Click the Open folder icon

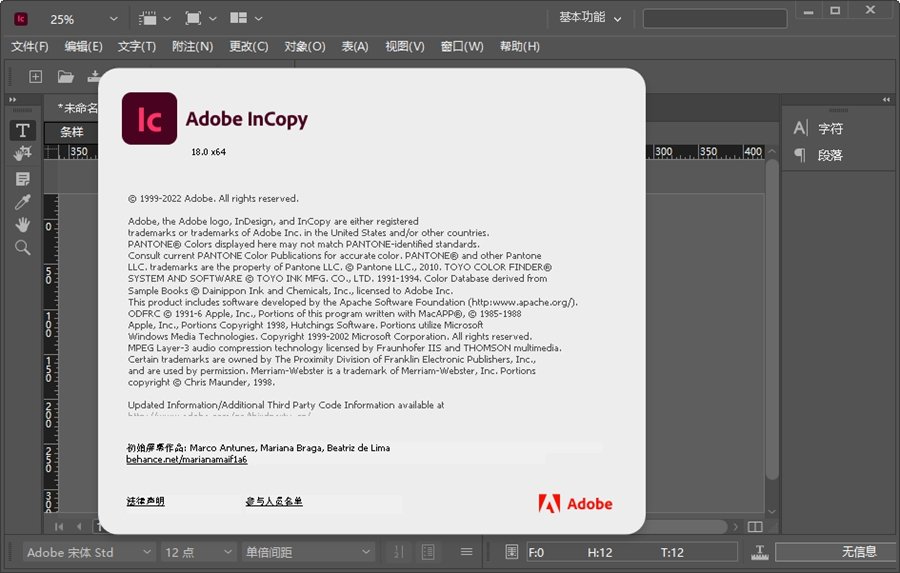(x=65, y=76)
